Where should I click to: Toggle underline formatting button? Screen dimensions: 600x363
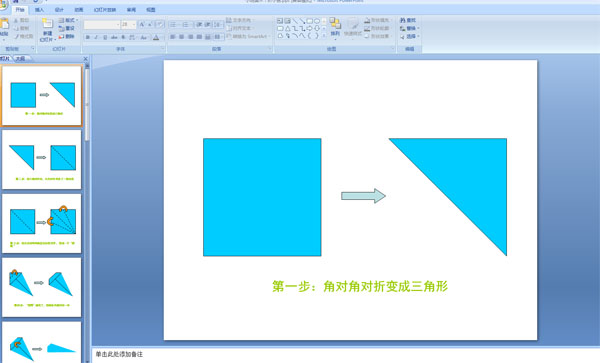pyautogui.click(x=105, y=37)
